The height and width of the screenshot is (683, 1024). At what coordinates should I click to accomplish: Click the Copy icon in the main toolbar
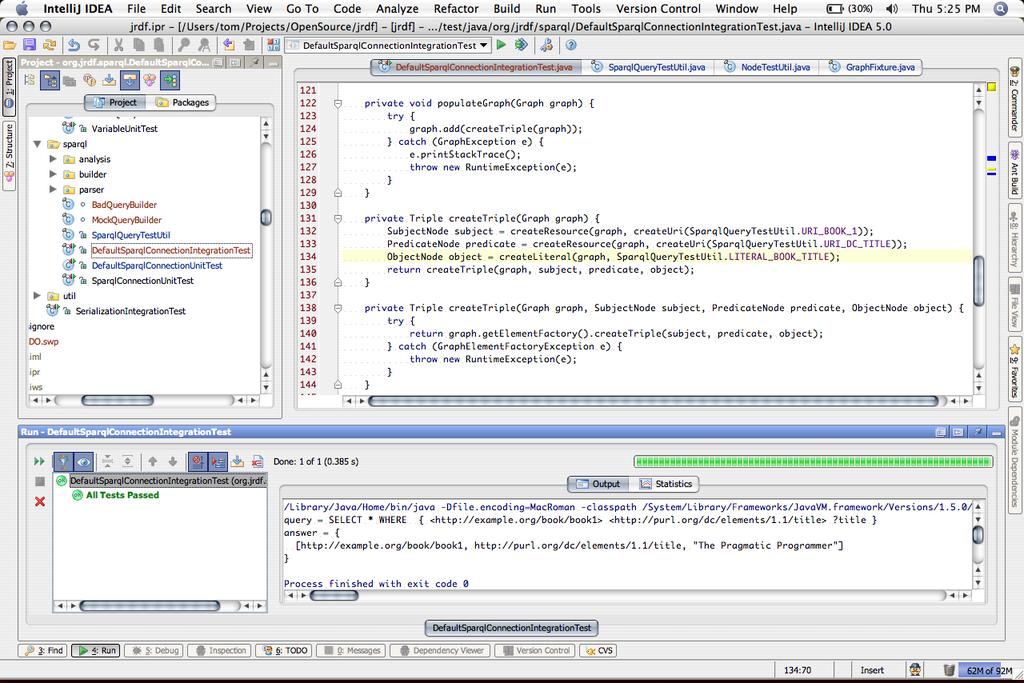coord(139,45)
